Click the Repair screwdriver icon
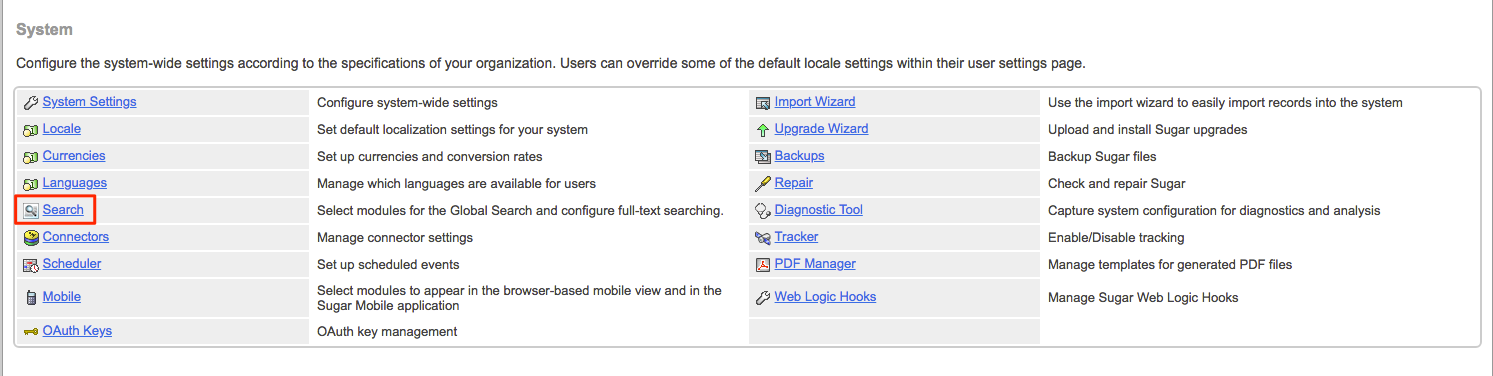This screenshot has width=1493, height=376. [763, 183]
